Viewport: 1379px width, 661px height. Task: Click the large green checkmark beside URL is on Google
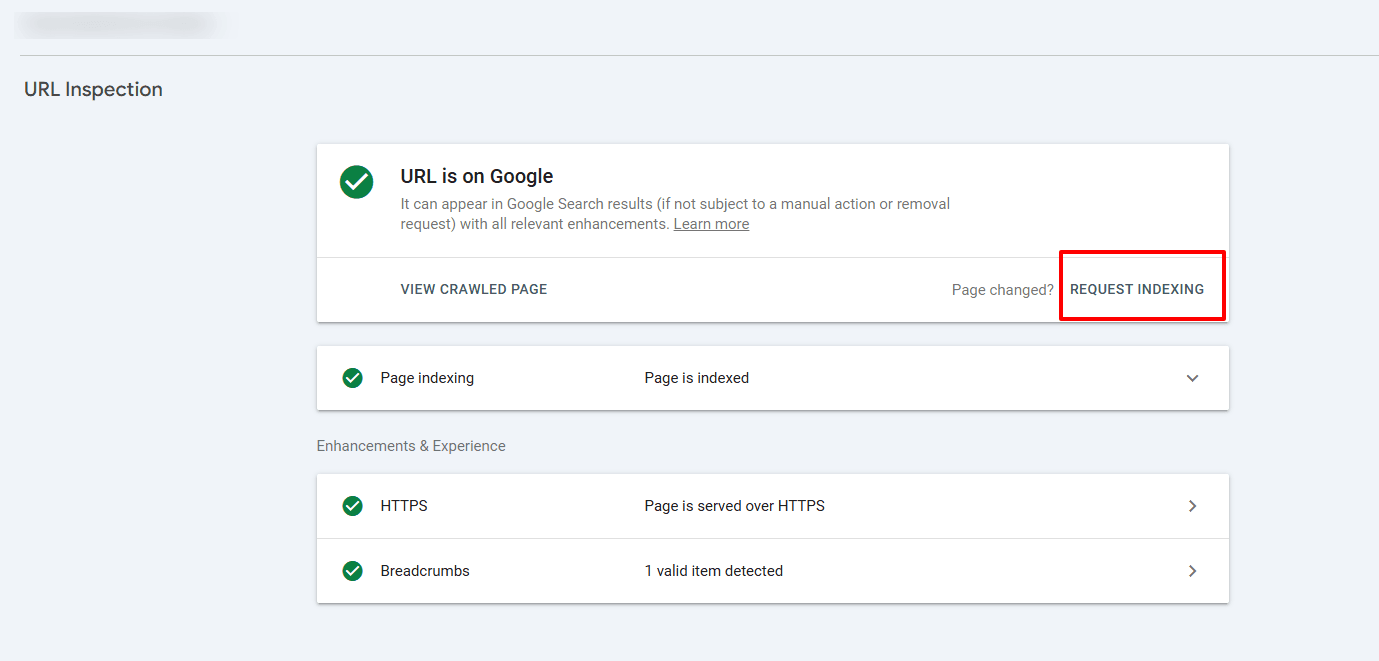pos(356,182)
